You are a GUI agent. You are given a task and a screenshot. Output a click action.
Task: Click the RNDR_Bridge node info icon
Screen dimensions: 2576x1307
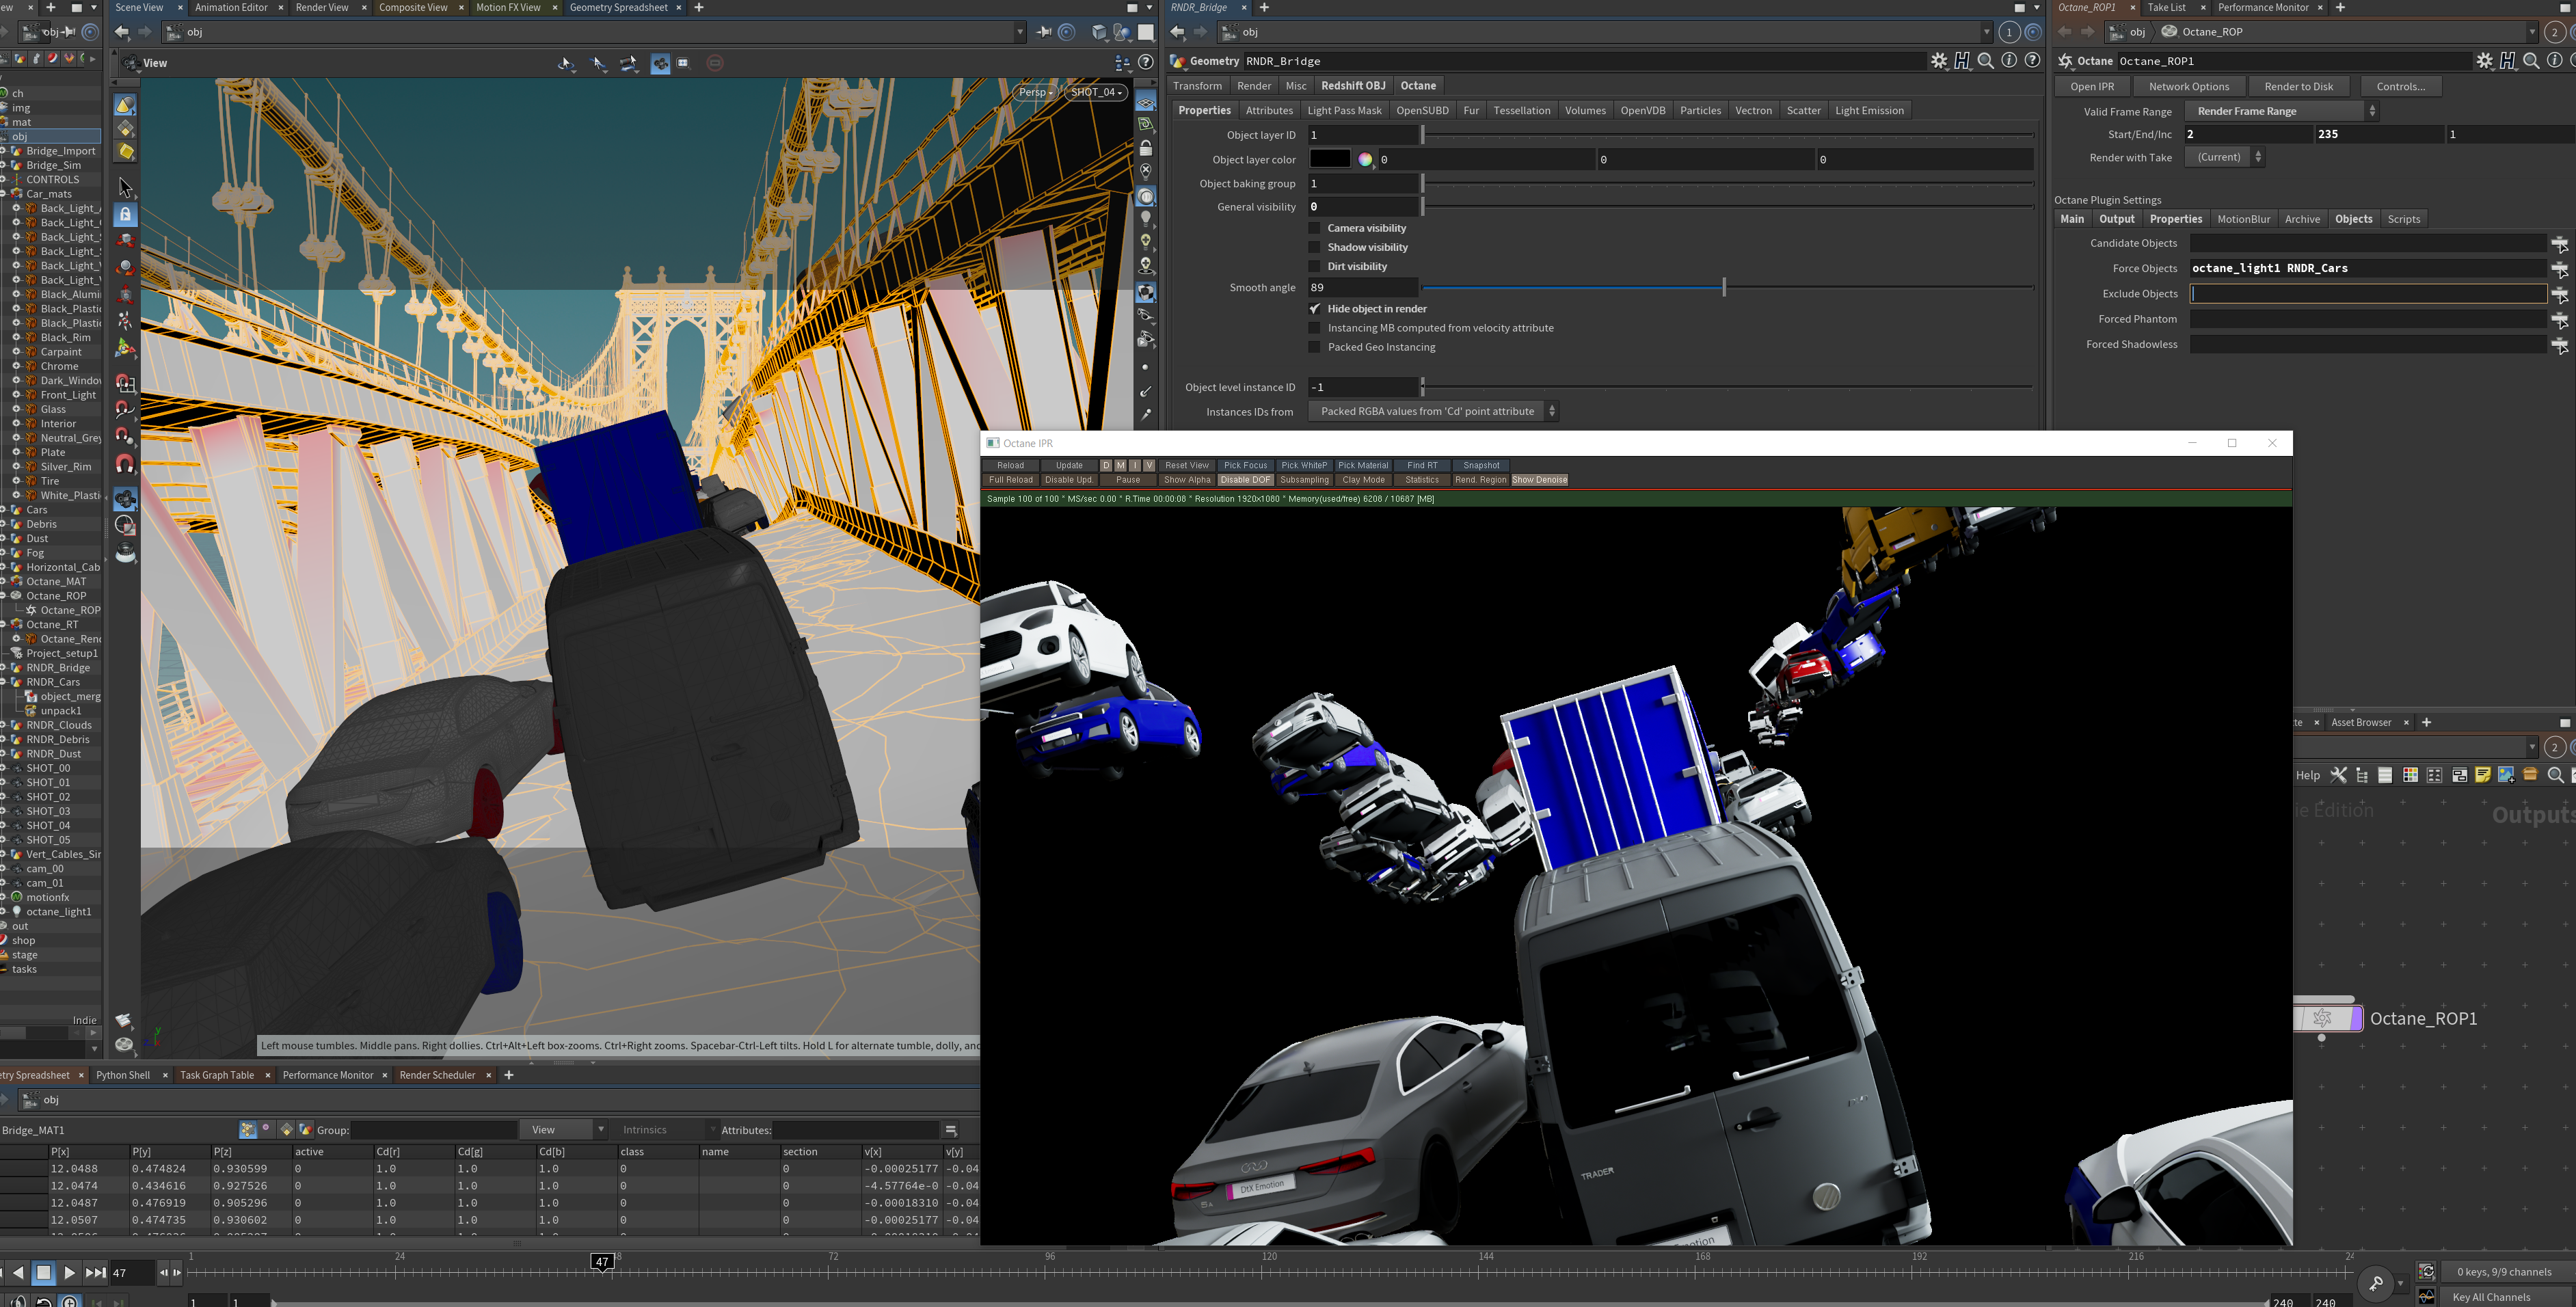pyautogui.click(x=2009, y=61)
